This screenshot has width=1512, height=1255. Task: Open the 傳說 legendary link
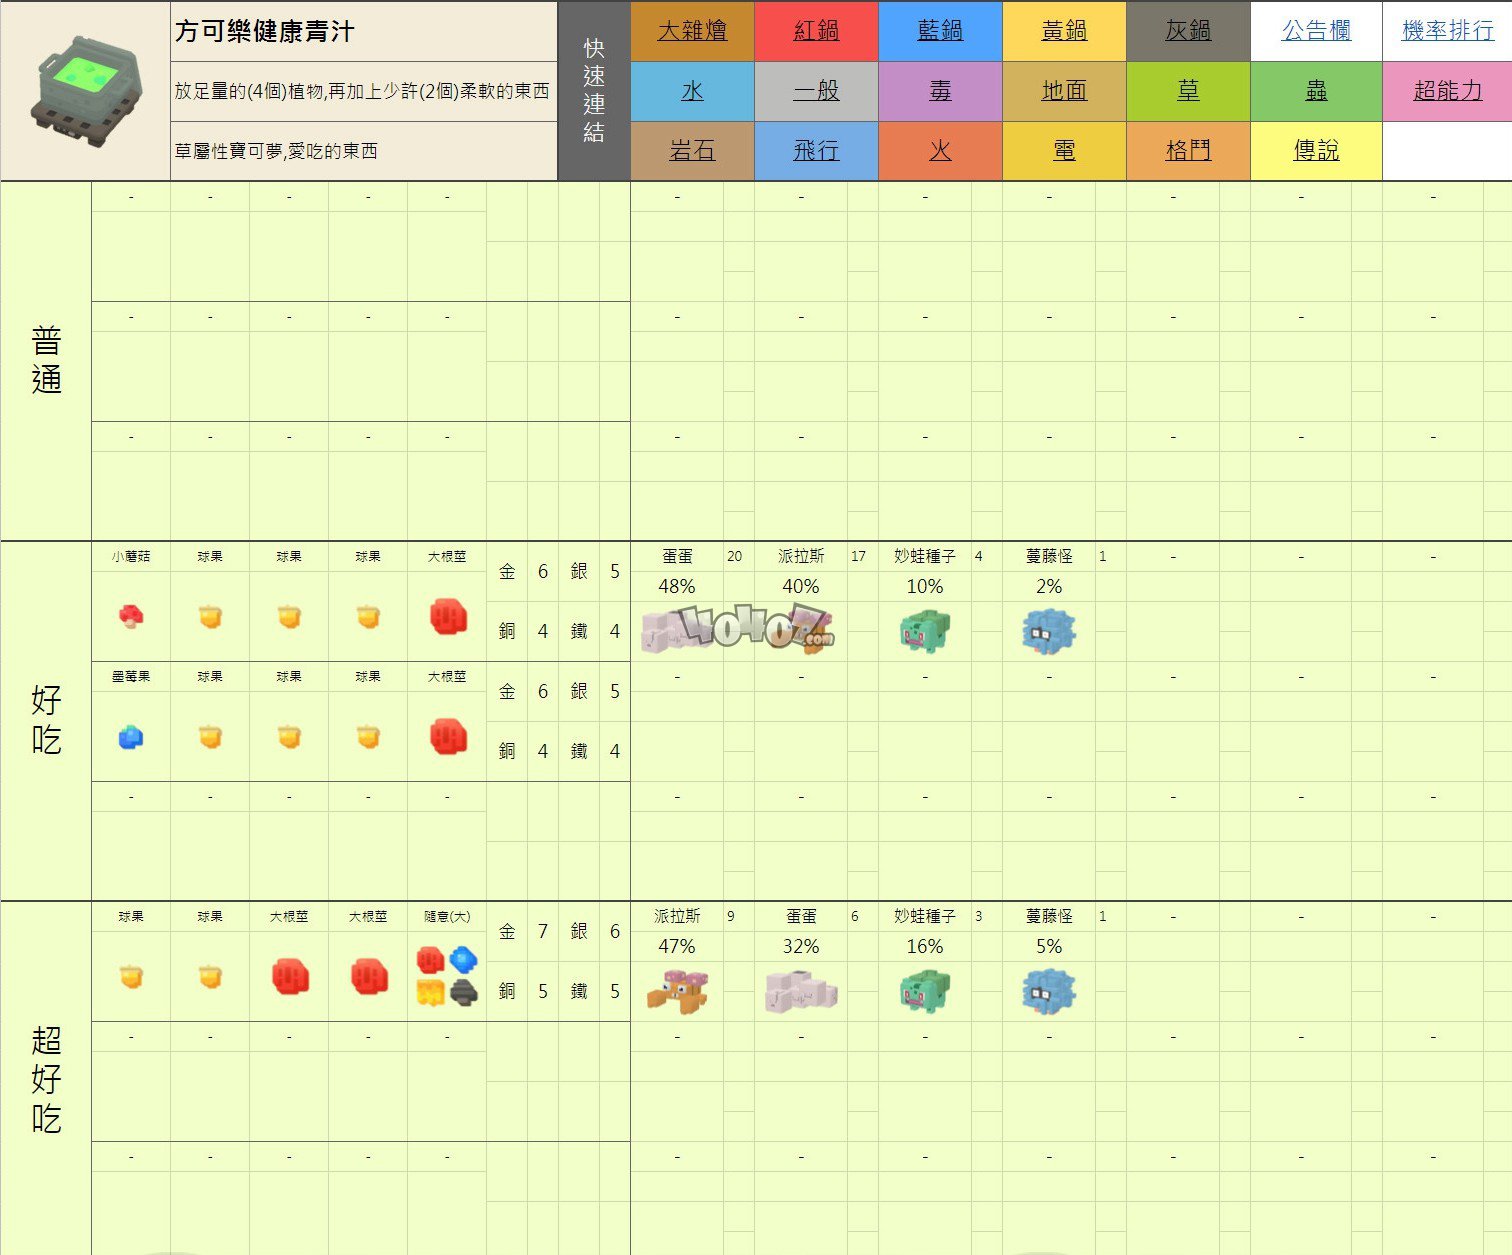[x=1316, y=151]
